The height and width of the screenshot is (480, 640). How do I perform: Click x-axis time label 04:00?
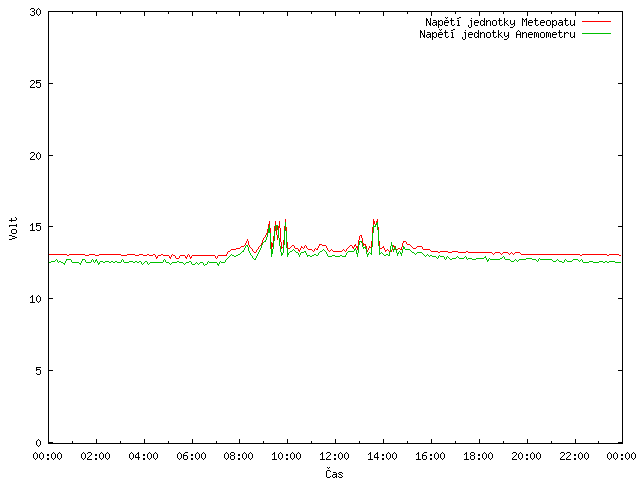pos(143,456)
